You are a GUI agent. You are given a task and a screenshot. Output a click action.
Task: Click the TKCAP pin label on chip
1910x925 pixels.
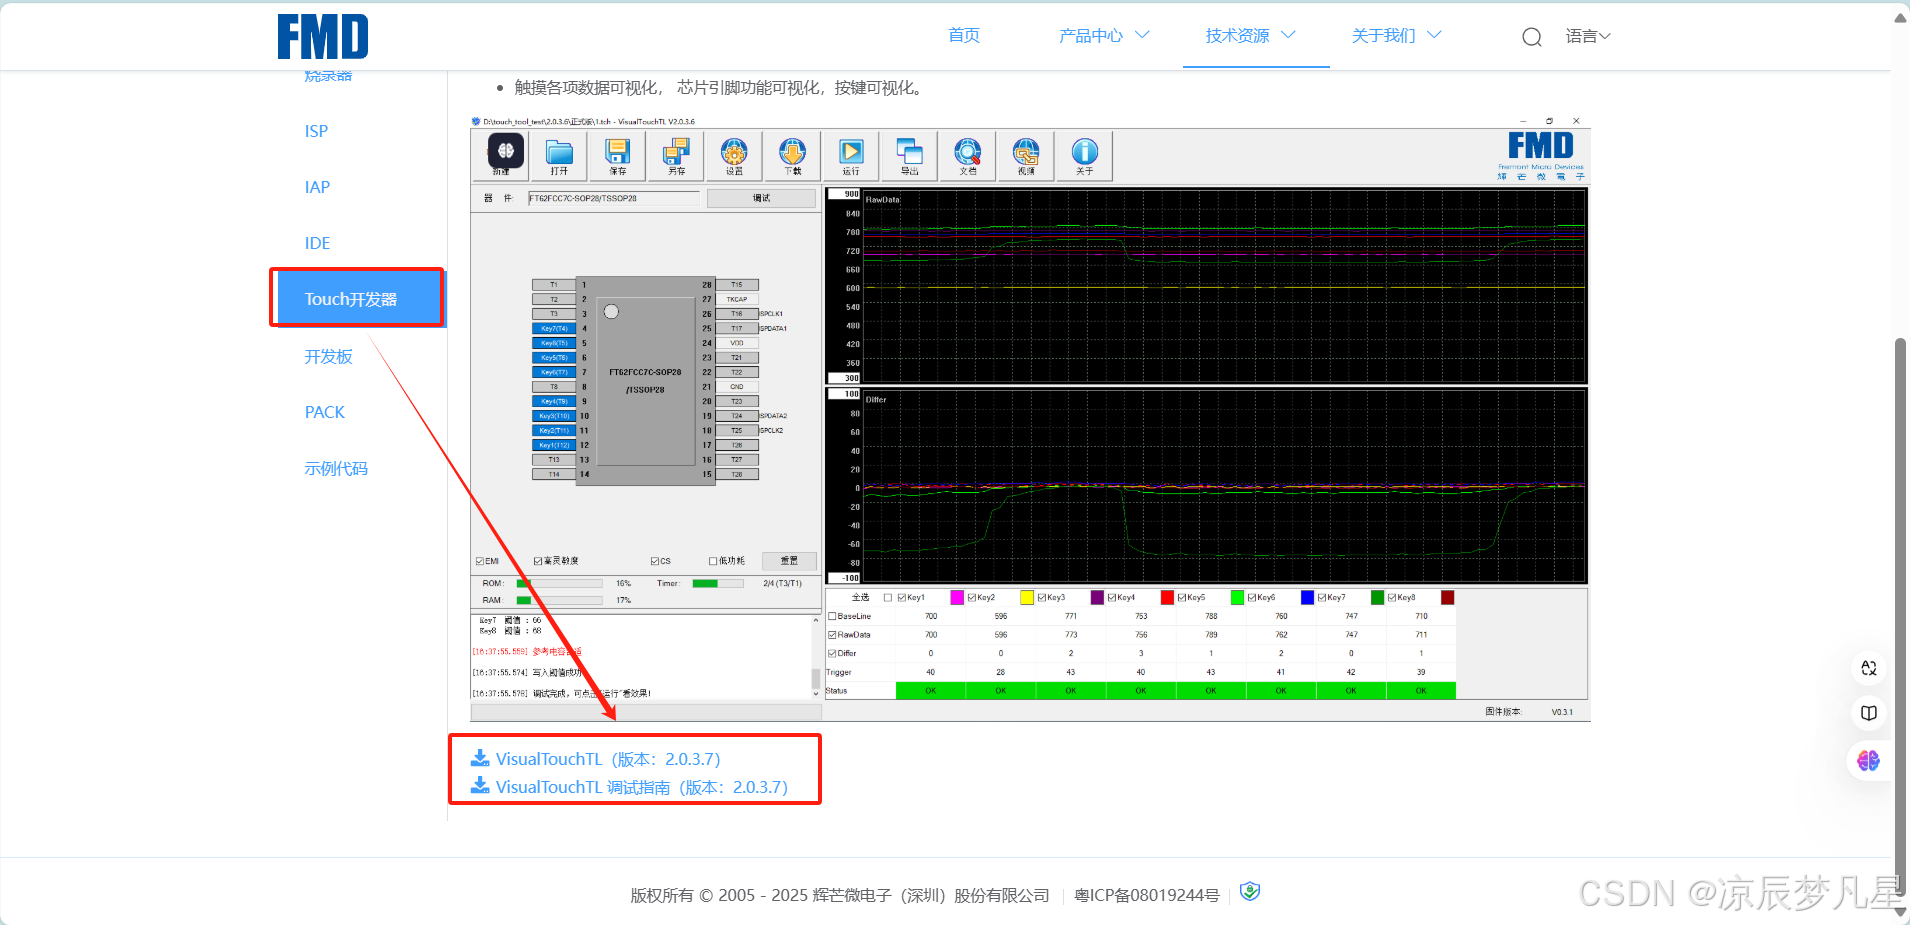(737, 299)
